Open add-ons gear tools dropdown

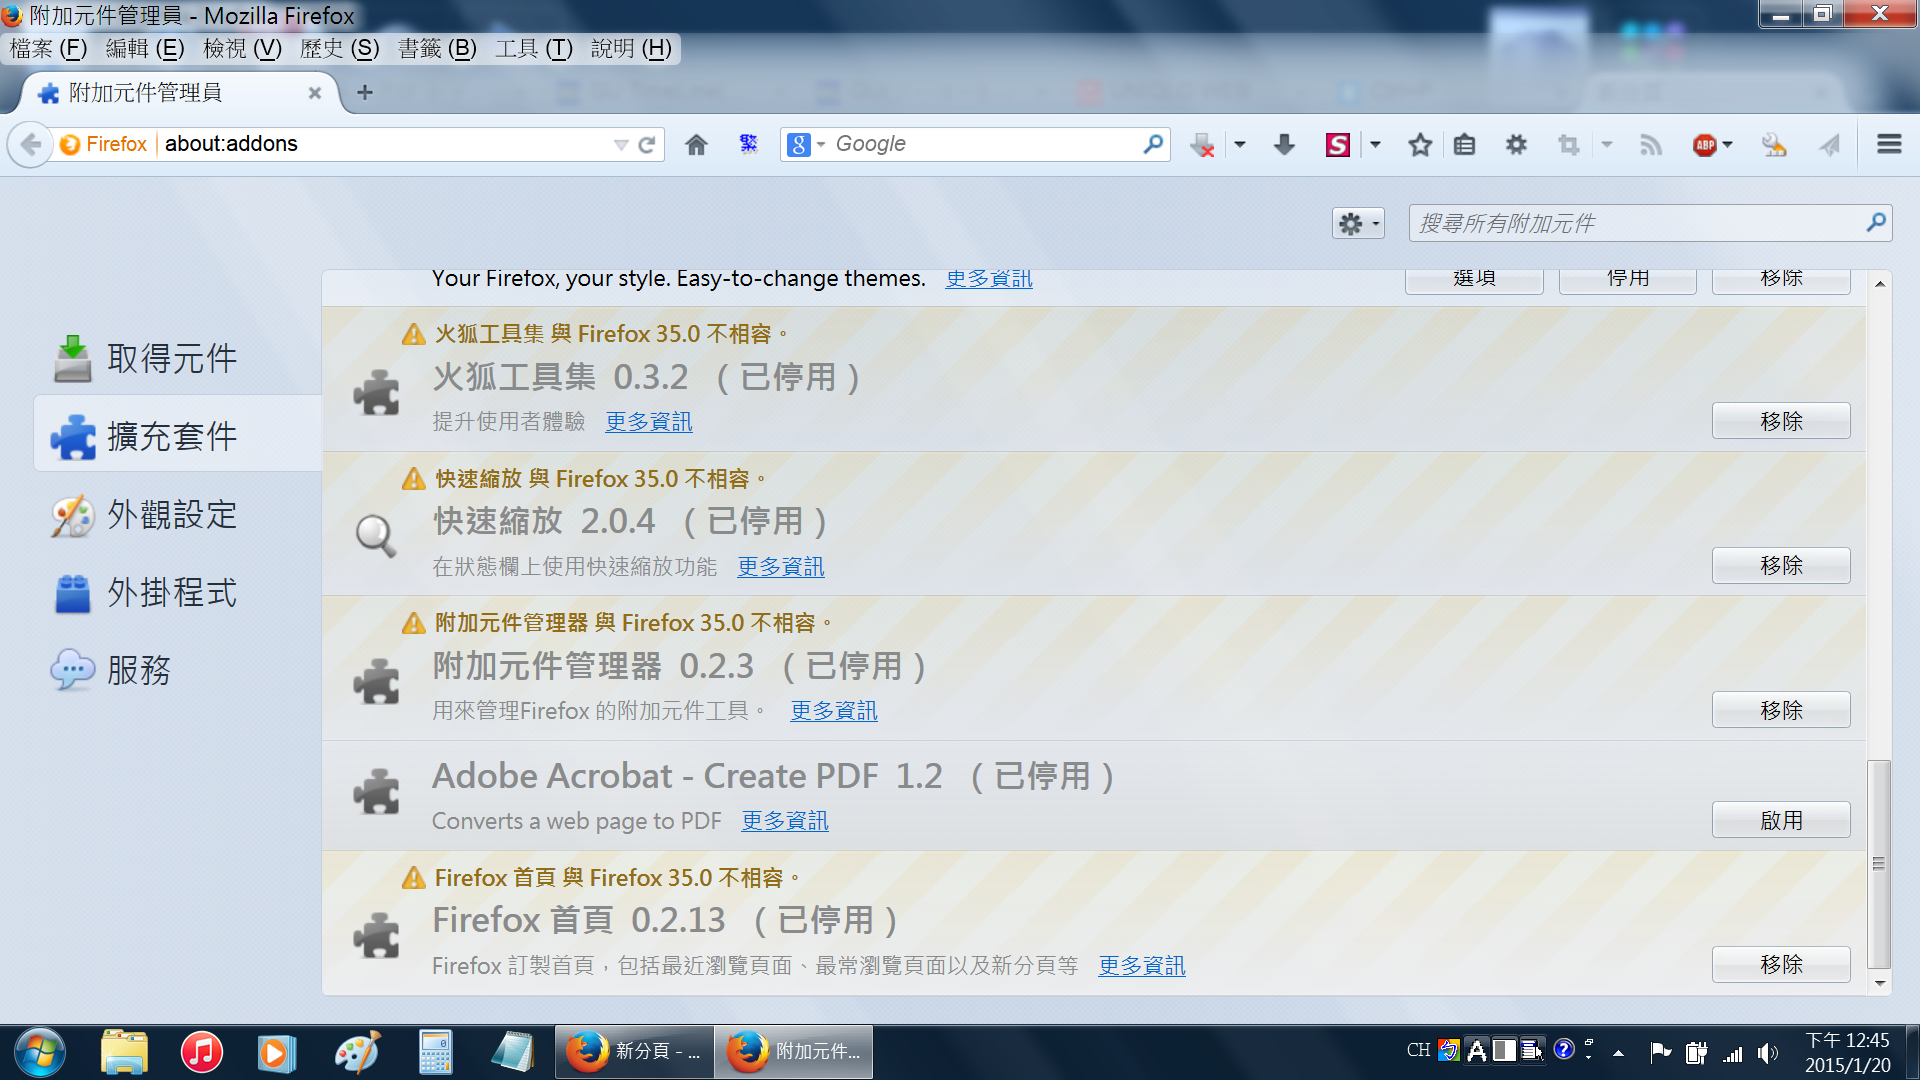click(x=1357, y=223)
